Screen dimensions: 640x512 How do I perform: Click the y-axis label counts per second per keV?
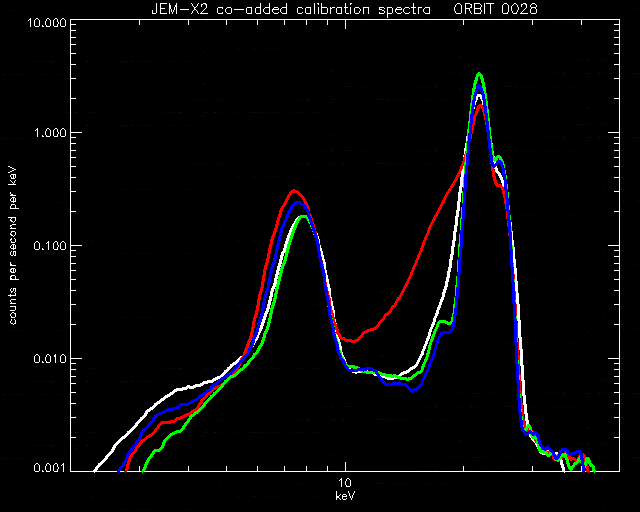(x=13, y=246)
